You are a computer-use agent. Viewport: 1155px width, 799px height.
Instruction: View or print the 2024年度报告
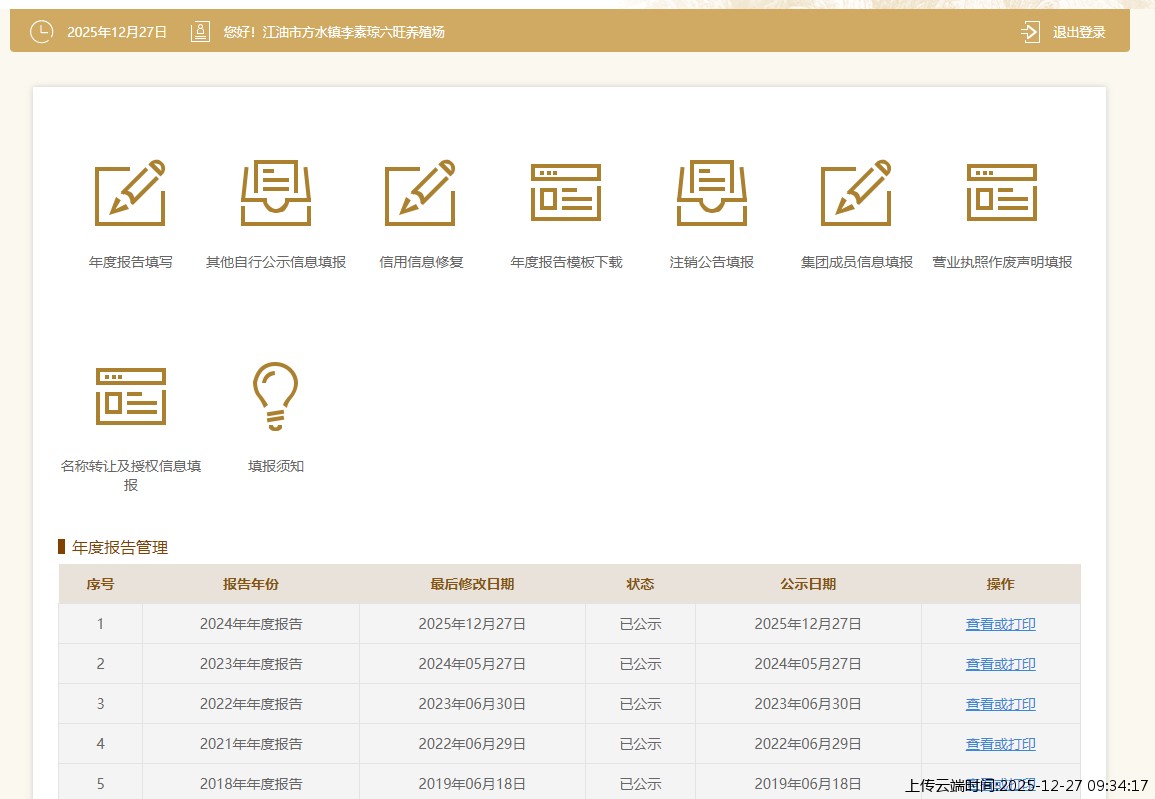pyautogui.click(x=1000, y=624)
